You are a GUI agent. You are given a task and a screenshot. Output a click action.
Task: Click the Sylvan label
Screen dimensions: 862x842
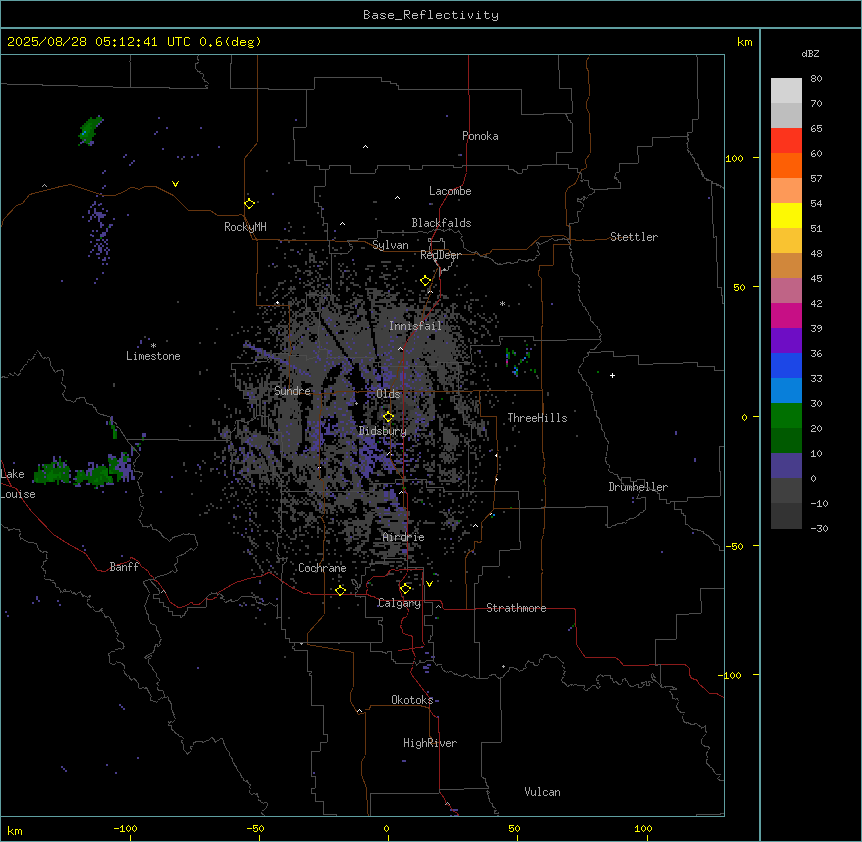pos(390,245)
